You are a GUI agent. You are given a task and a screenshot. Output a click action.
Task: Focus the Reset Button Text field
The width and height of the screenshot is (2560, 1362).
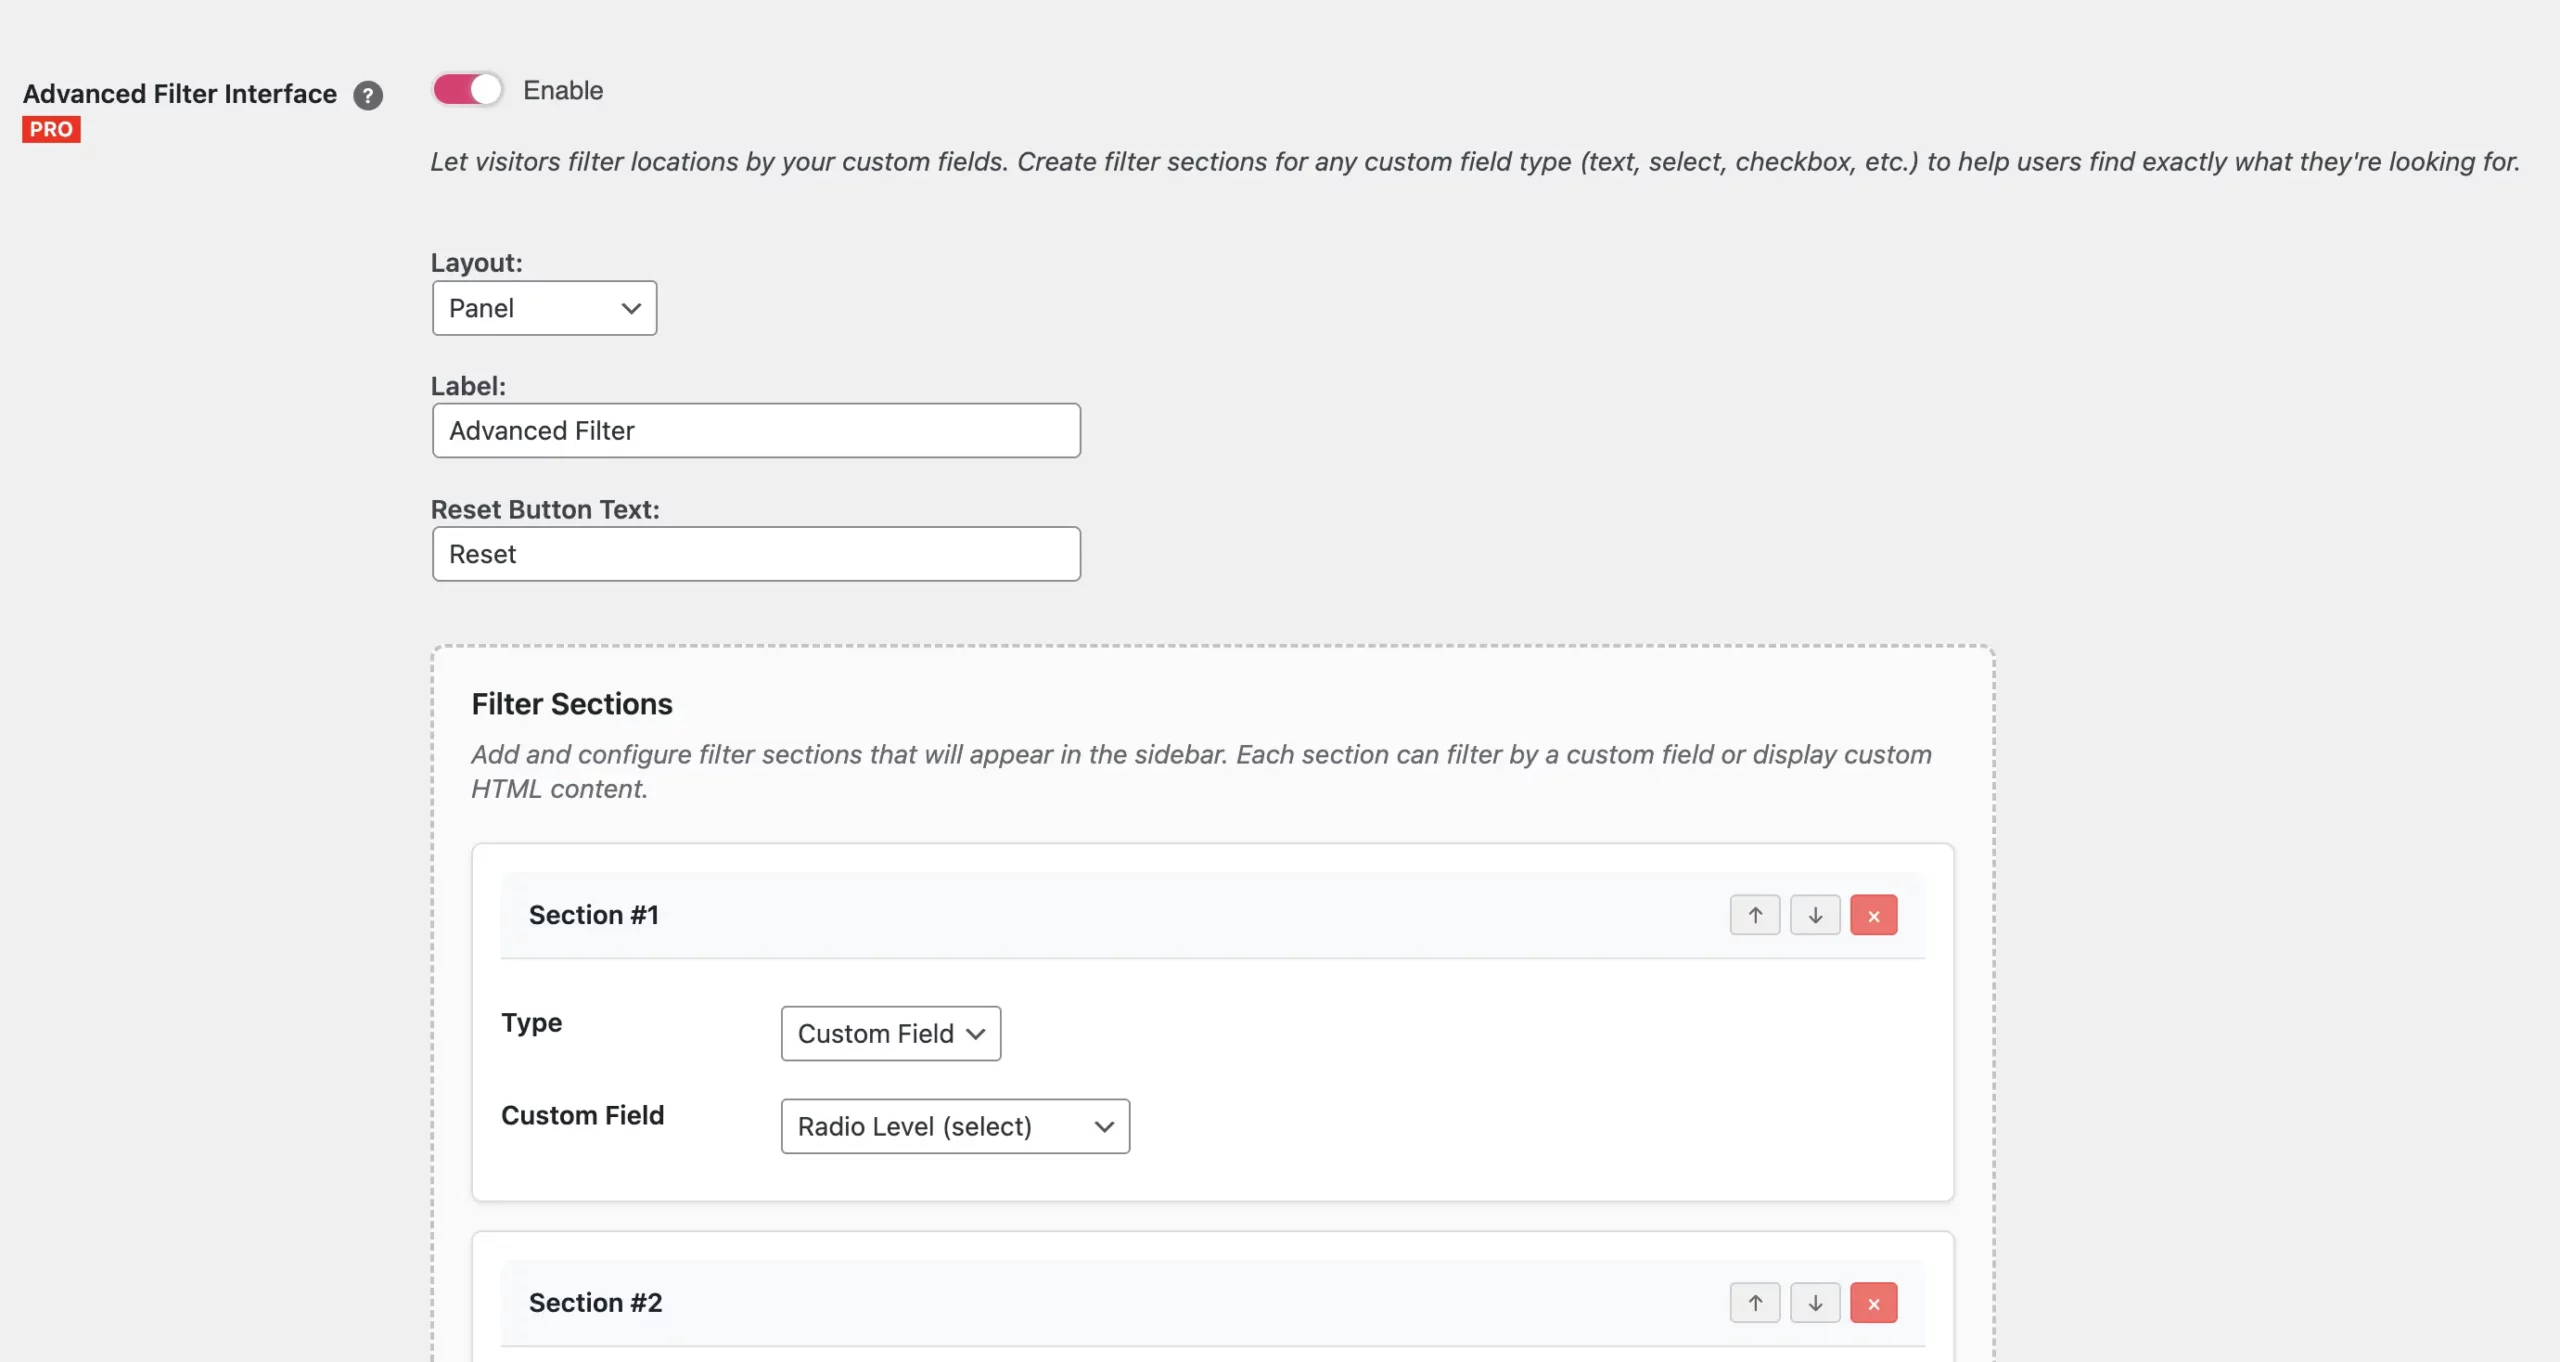click(756, 554)
